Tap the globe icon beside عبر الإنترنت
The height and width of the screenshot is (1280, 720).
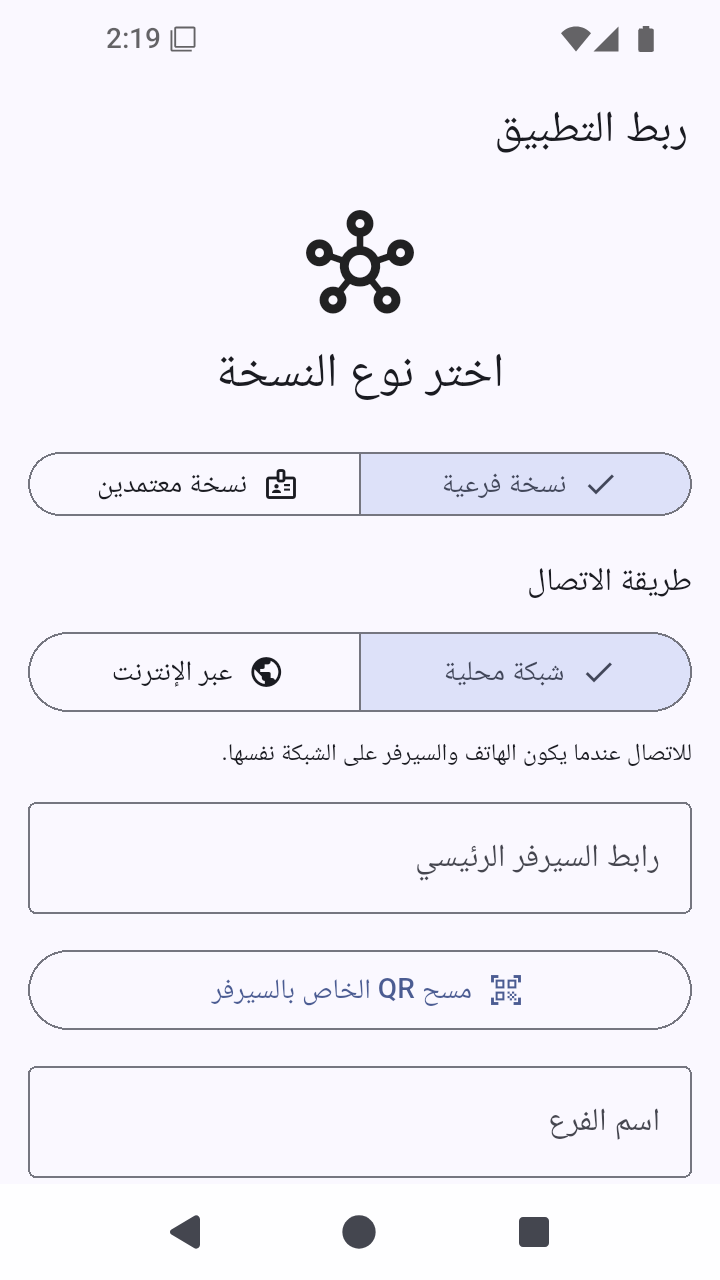[266, 672]
